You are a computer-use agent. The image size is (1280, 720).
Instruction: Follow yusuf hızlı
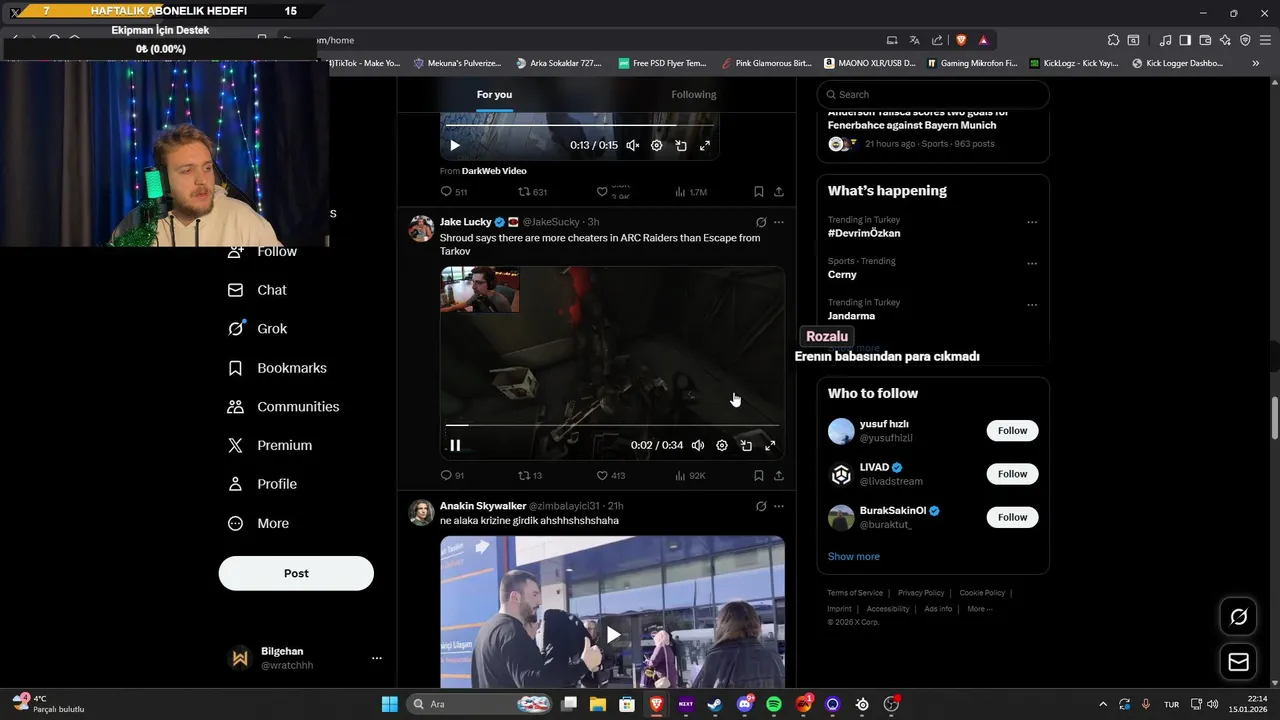(1012, 431)
